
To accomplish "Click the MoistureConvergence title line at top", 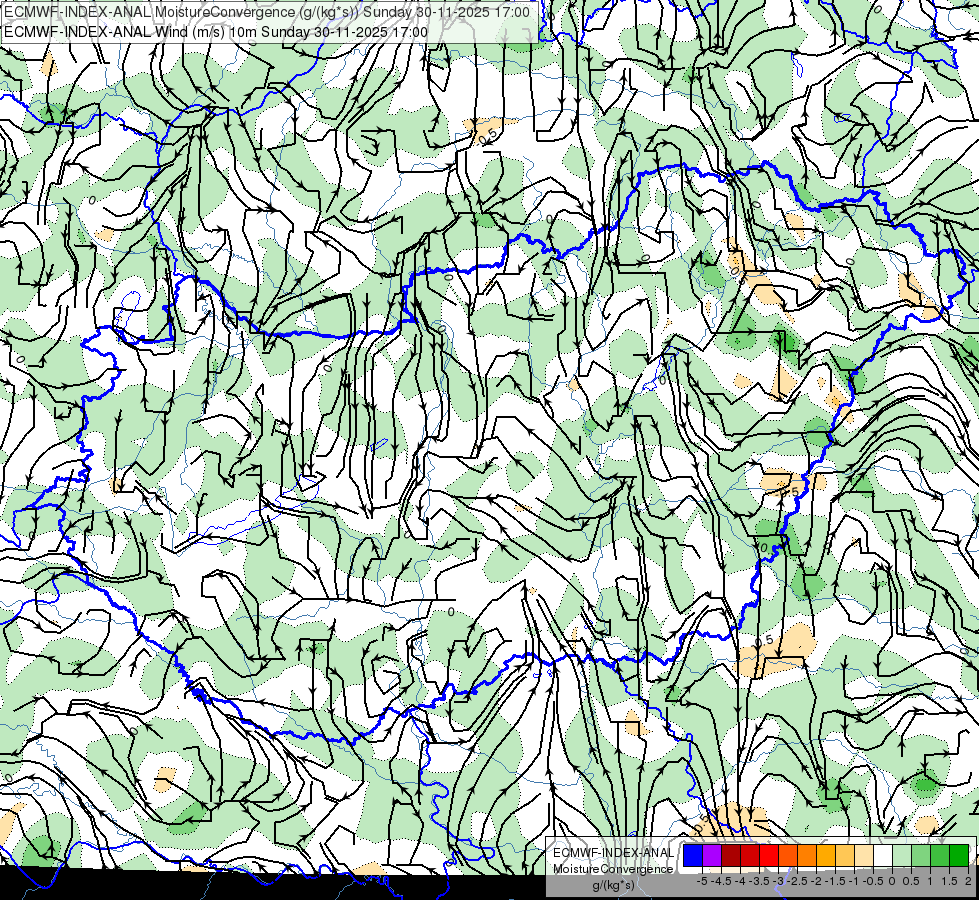I will click(x=267, y=12).
